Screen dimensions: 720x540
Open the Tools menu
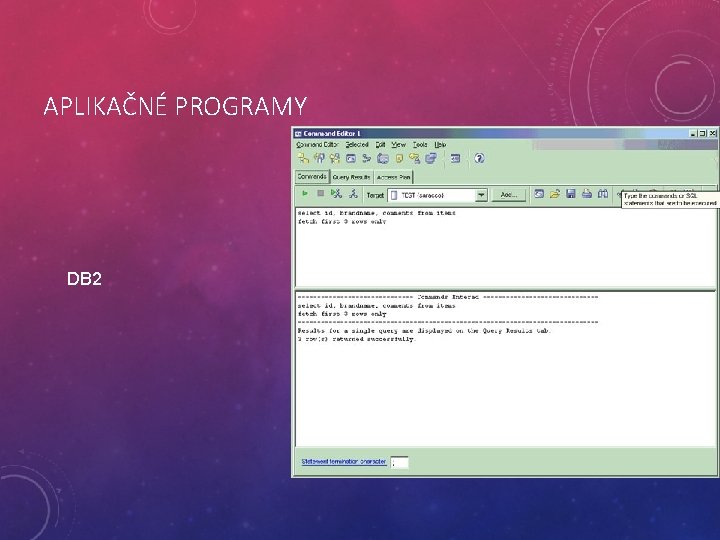coord(420,144)
